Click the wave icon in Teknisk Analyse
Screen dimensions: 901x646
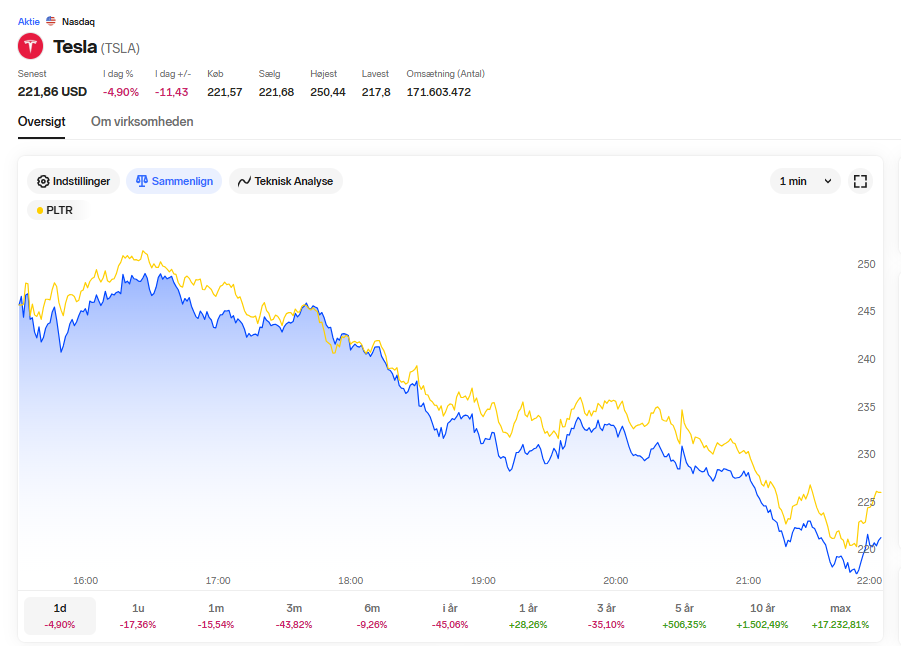tap(244, 182)
